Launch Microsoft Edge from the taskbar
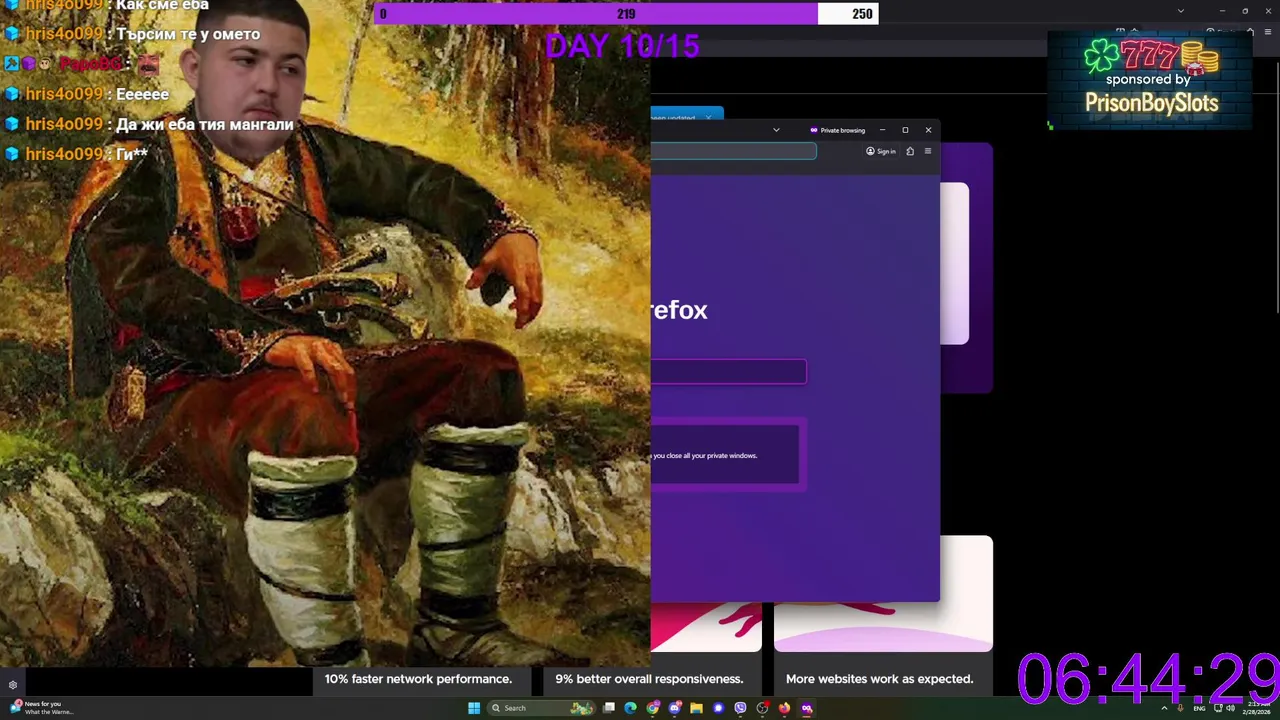Image resolution: width=1280 pixels, height=720 pixels. 630,708
